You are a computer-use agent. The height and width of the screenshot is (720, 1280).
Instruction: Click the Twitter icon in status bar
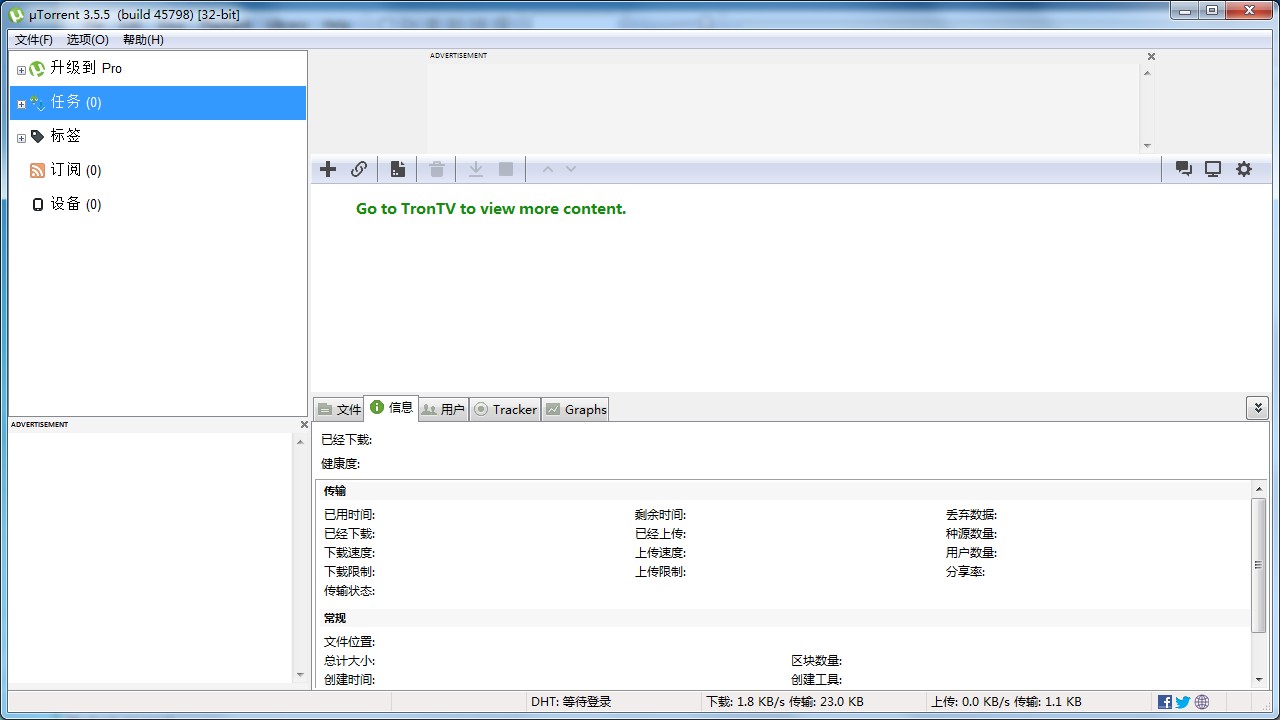point(1182,701)
